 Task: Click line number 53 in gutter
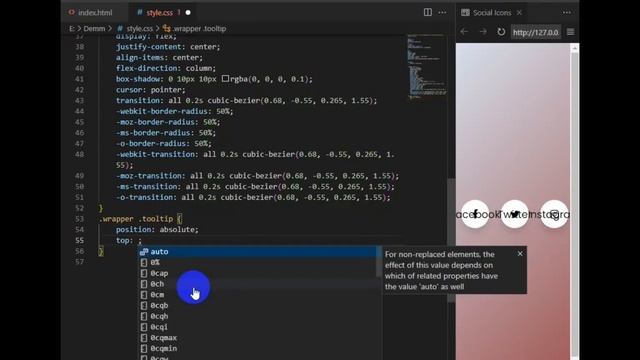(79, 219)
